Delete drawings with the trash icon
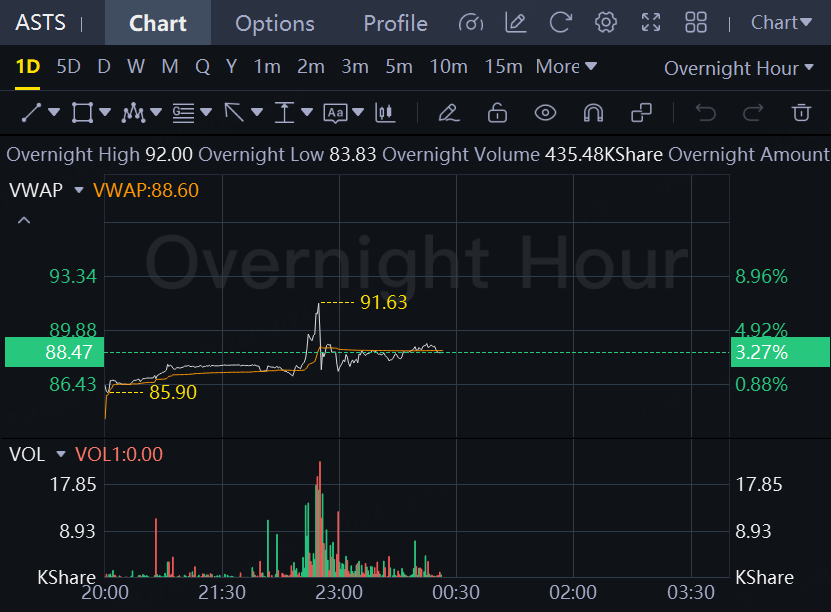Image resolution: width=831 pixels, height=612 pixels. point(801,112)
